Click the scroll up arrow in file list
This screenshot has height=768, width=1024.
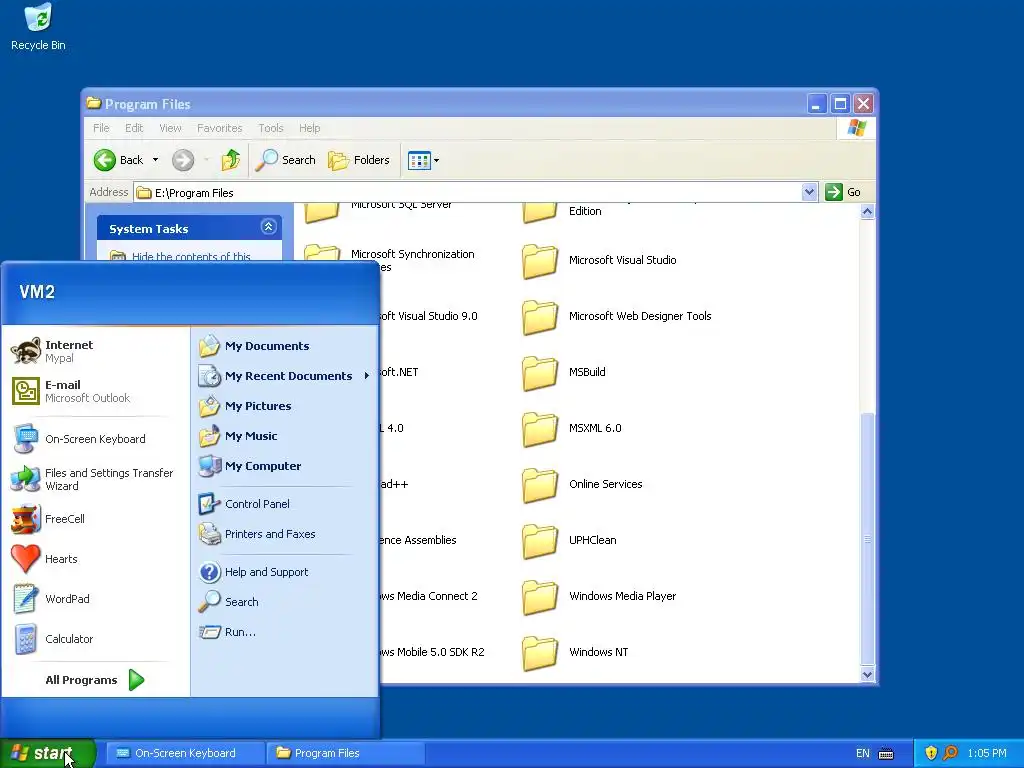click(867, 212)
